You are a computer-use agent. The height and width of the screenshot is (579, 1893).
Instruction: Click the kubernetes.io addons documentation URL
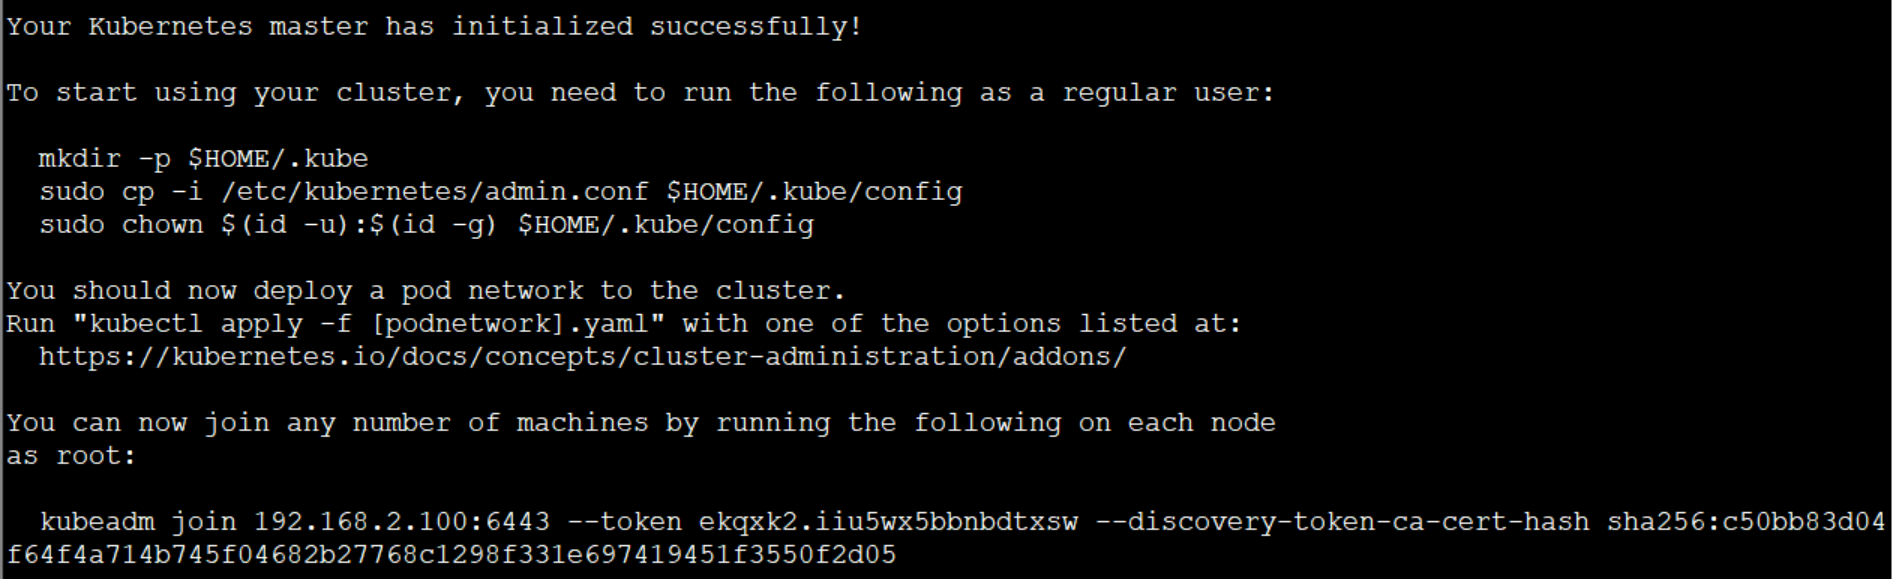(x=582, y=357)
